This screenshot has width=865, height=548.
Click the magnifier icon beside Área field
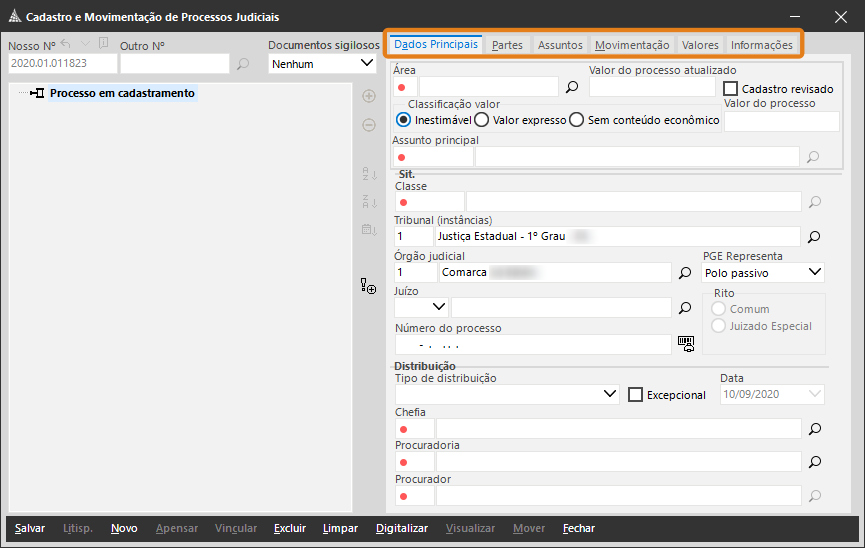pos(572,88)
